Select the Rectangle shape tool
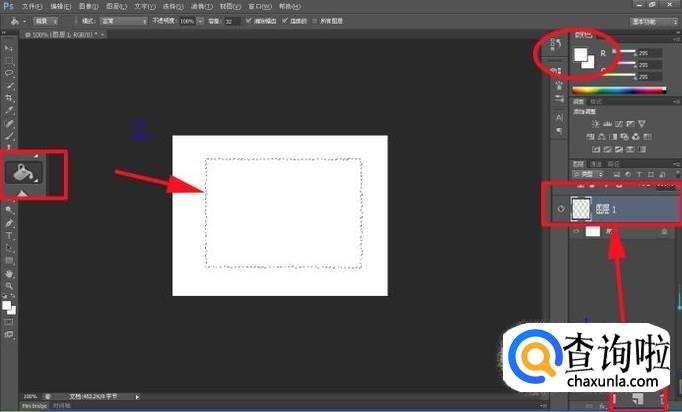Screen dimensions: 682x412 tap(9, 261)
